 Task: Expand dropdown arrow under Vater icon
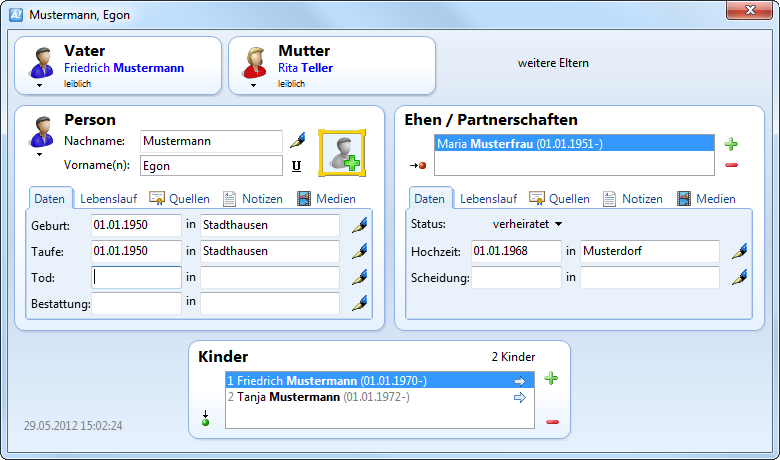coord(41,86)
